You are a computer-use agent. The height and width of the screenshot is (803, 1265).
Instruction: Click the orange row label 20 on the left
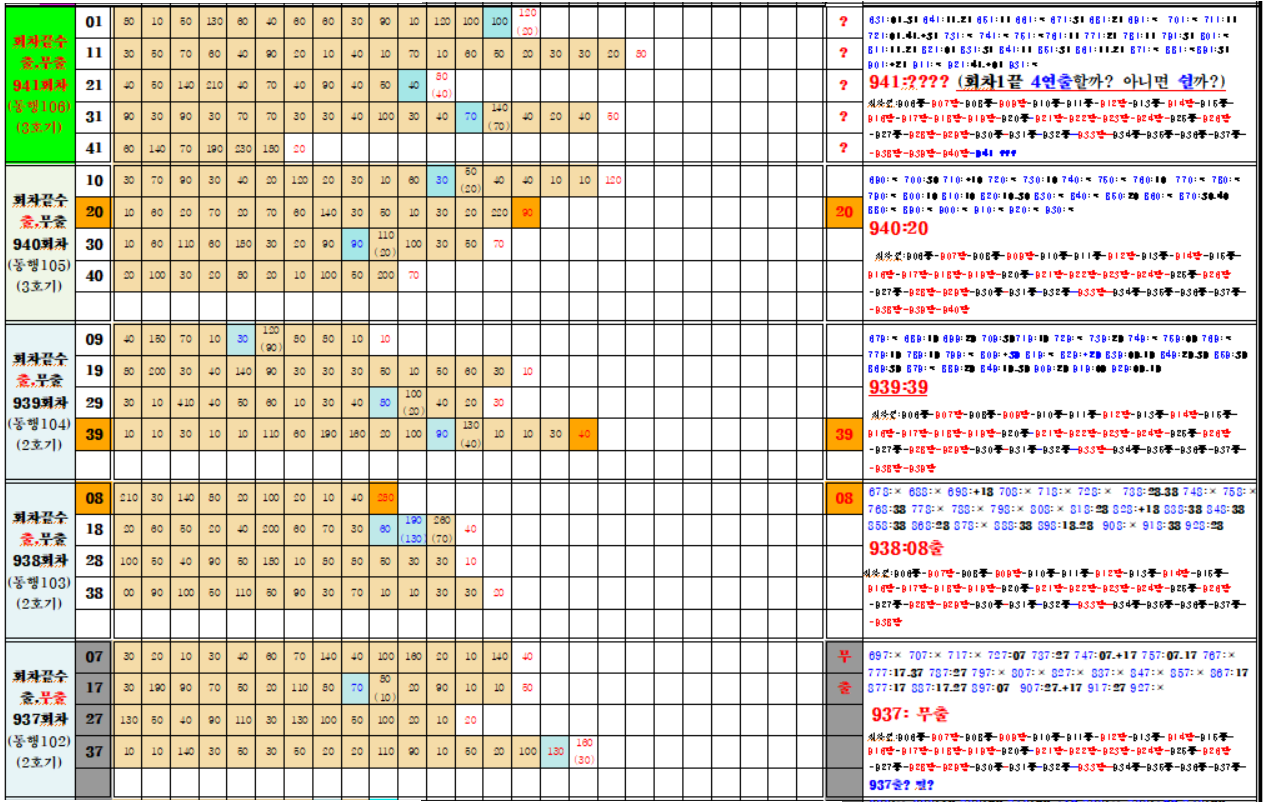tap(94, 212)
